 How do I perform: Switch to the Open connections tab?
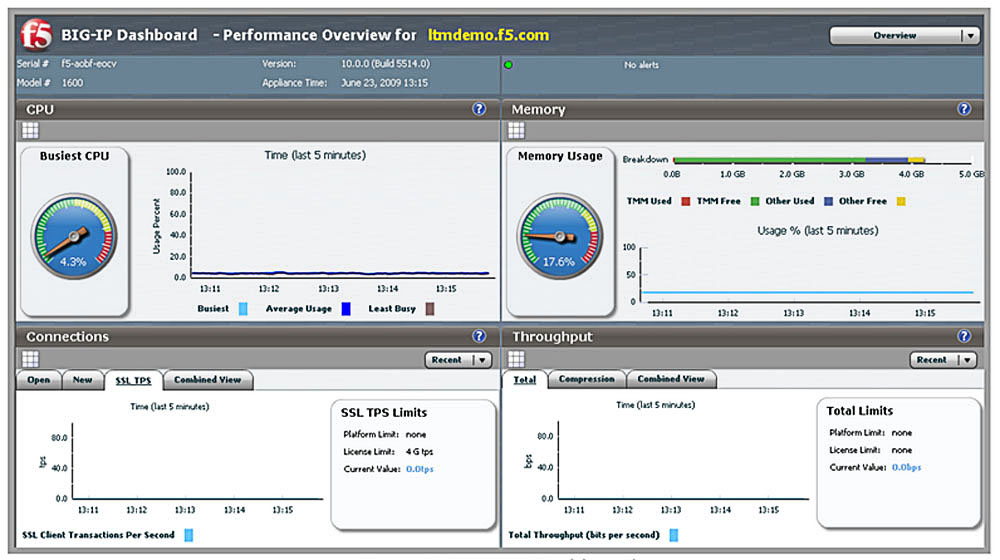[x=38, y=379]
